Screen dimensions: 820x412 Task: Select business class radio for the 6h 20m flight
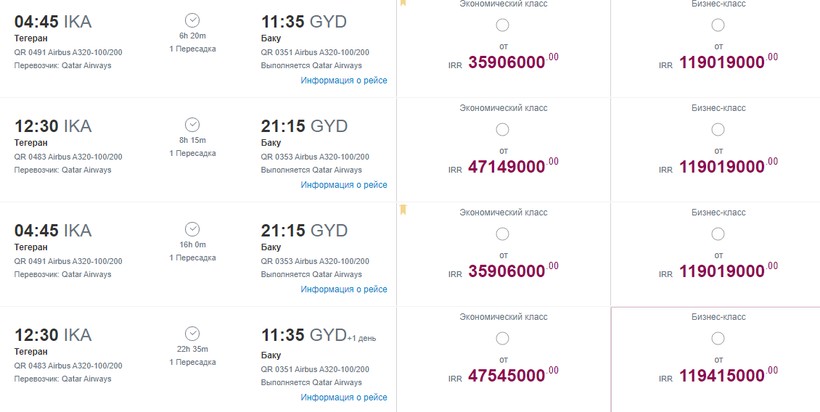(718, 25)
